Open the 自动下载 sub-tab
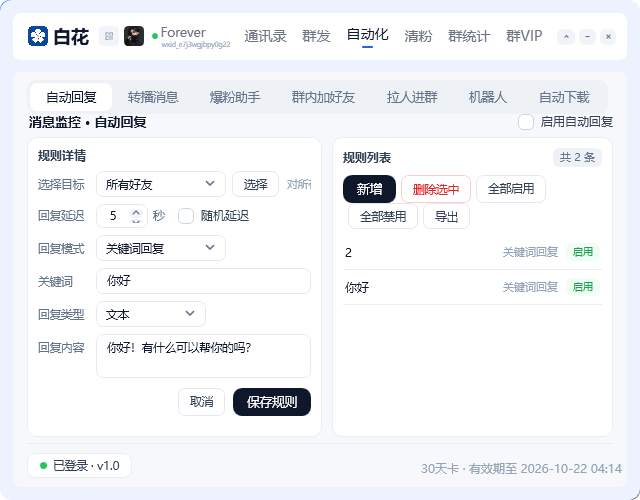640x500 pixels. point(564,97)
